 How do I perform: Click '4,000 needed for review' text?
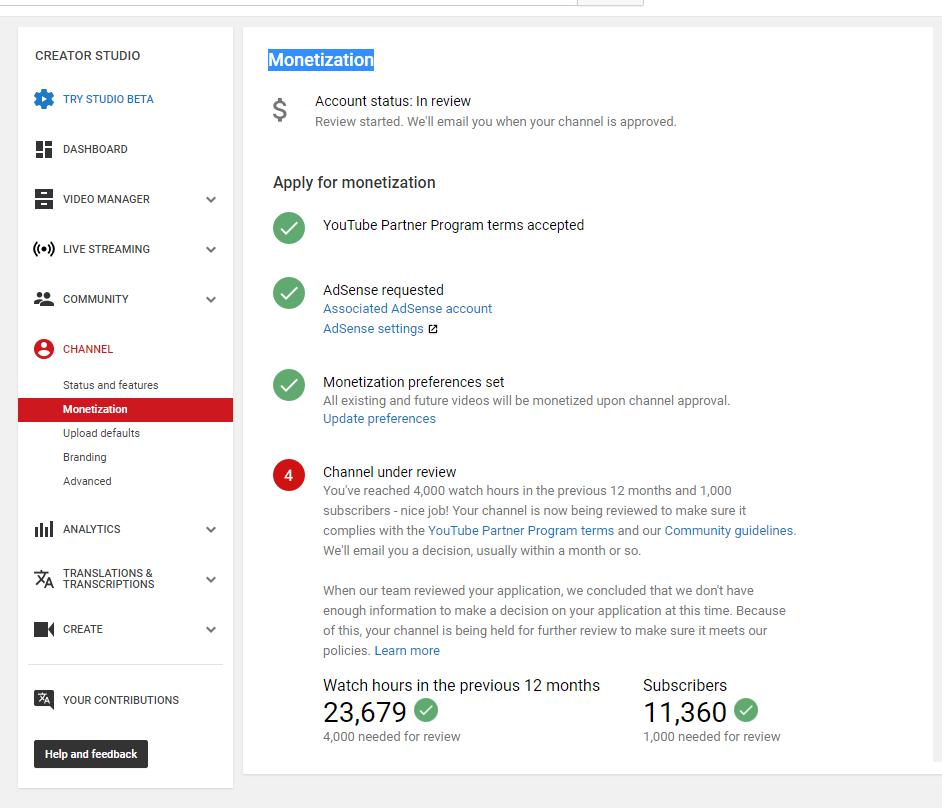pos(392,737)
